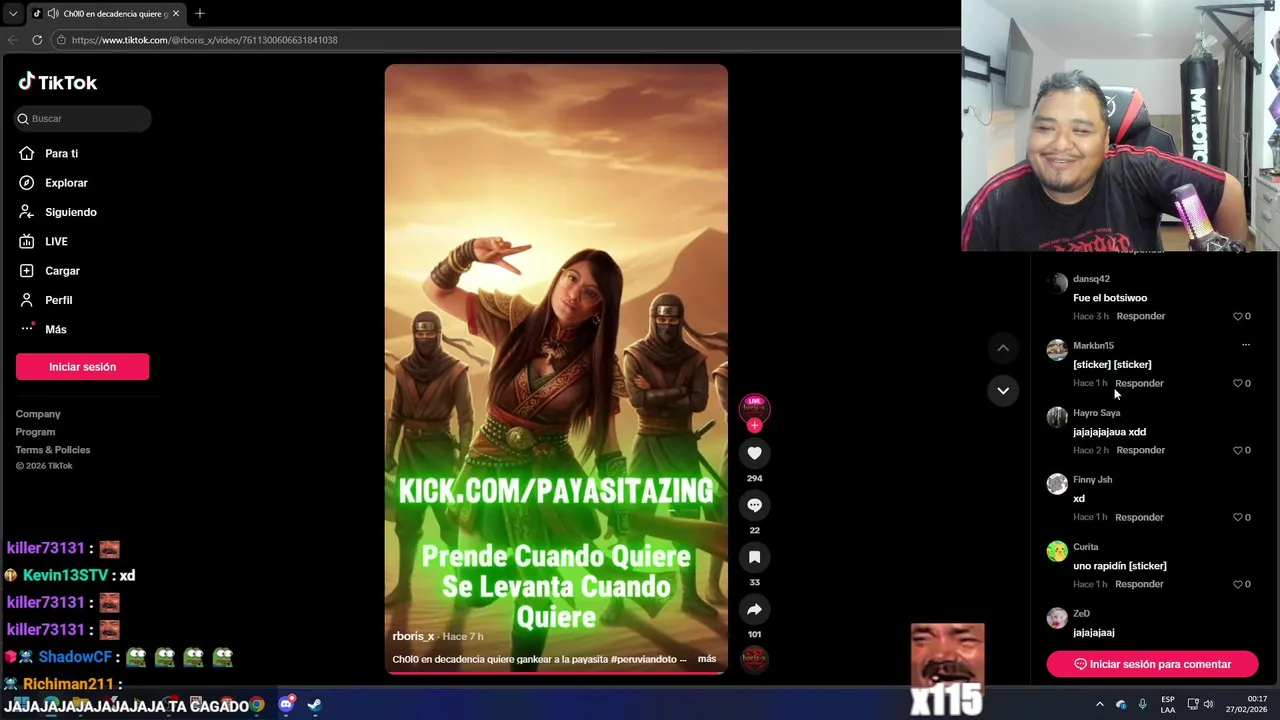
Task: Open the Para ti feed
Action: tap(61, 153)
